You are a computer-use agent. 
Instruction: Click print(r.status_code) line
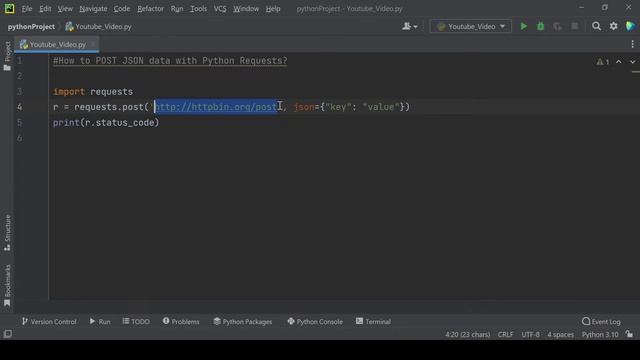coord(106,122)
